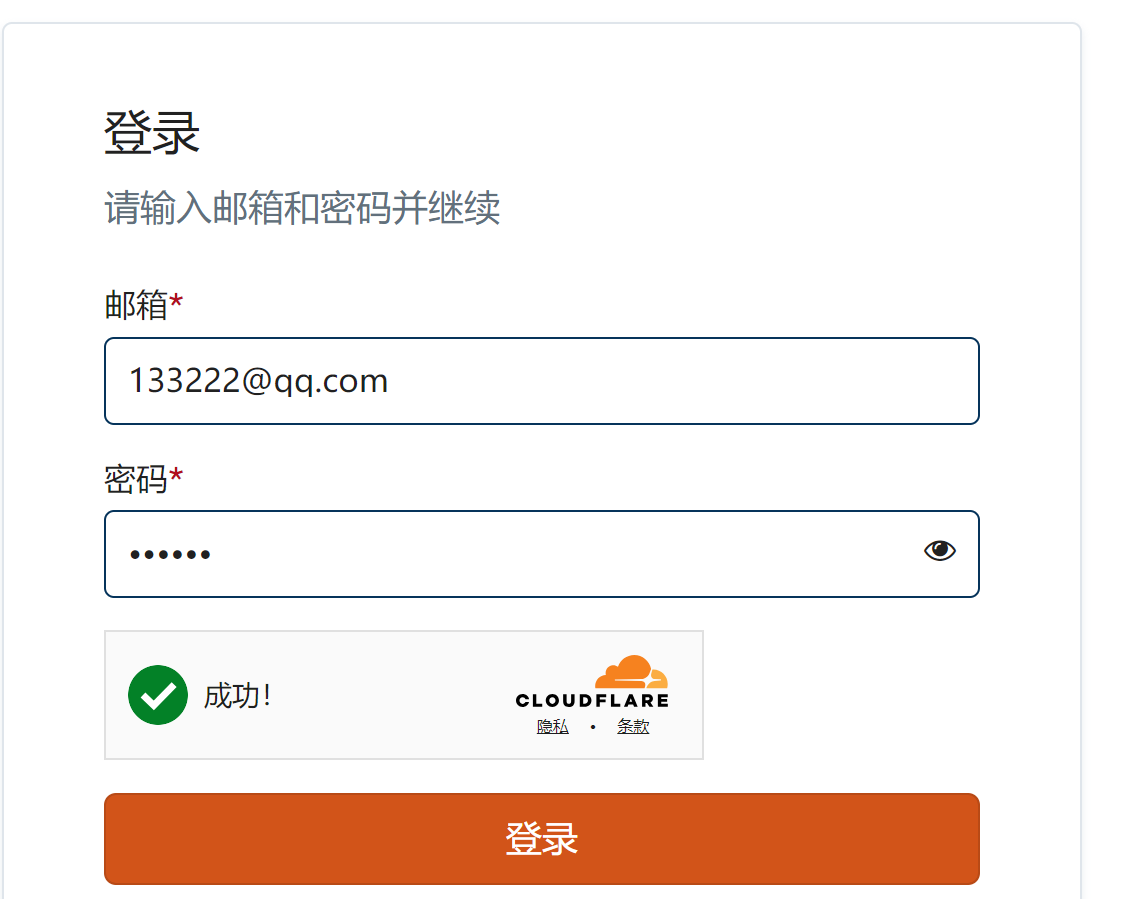1126x899 pixels.
Task: Click the orange Cloudflare cloud logo
Action: pos(631,671)
